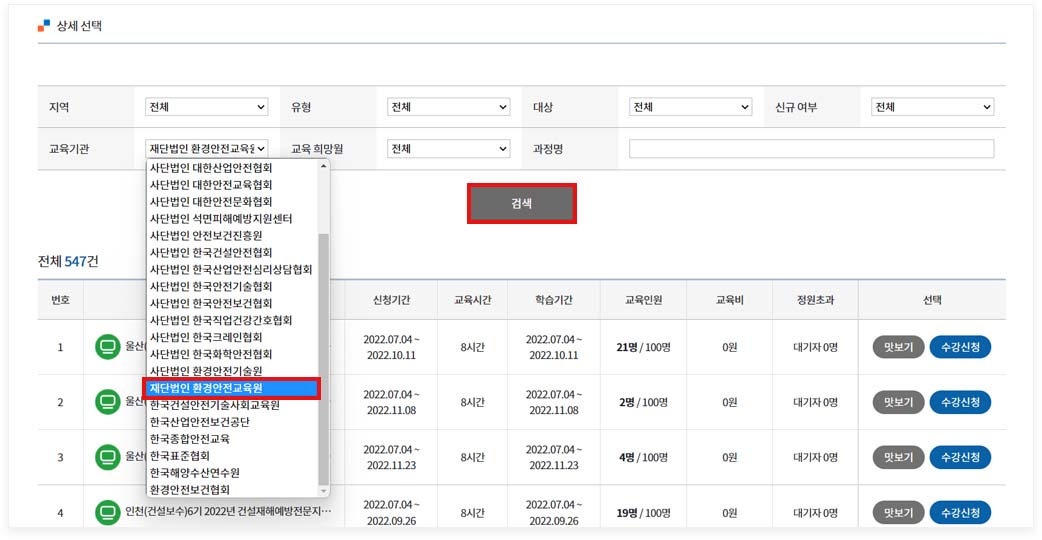
Task: Select 사단법인 대한안전교육협회 option
Action: pyautogui.click(x=232, y=185)
